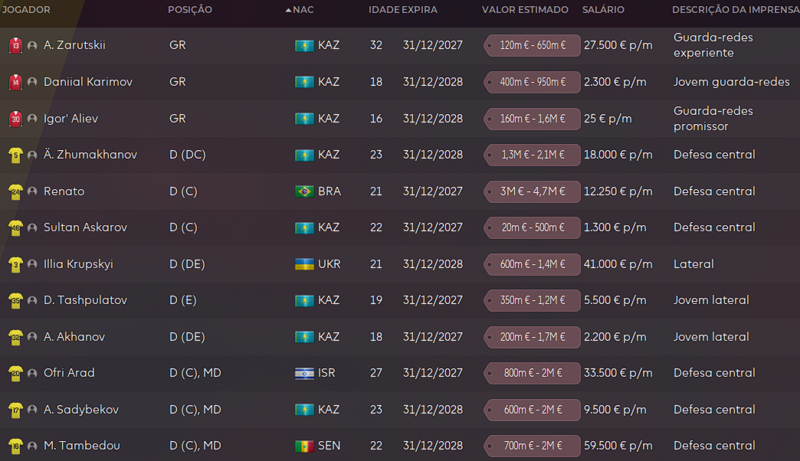Click the 350m € - 1,2M € value badge
Viewport: 800px width, 461px height.
tap(532, 301)
